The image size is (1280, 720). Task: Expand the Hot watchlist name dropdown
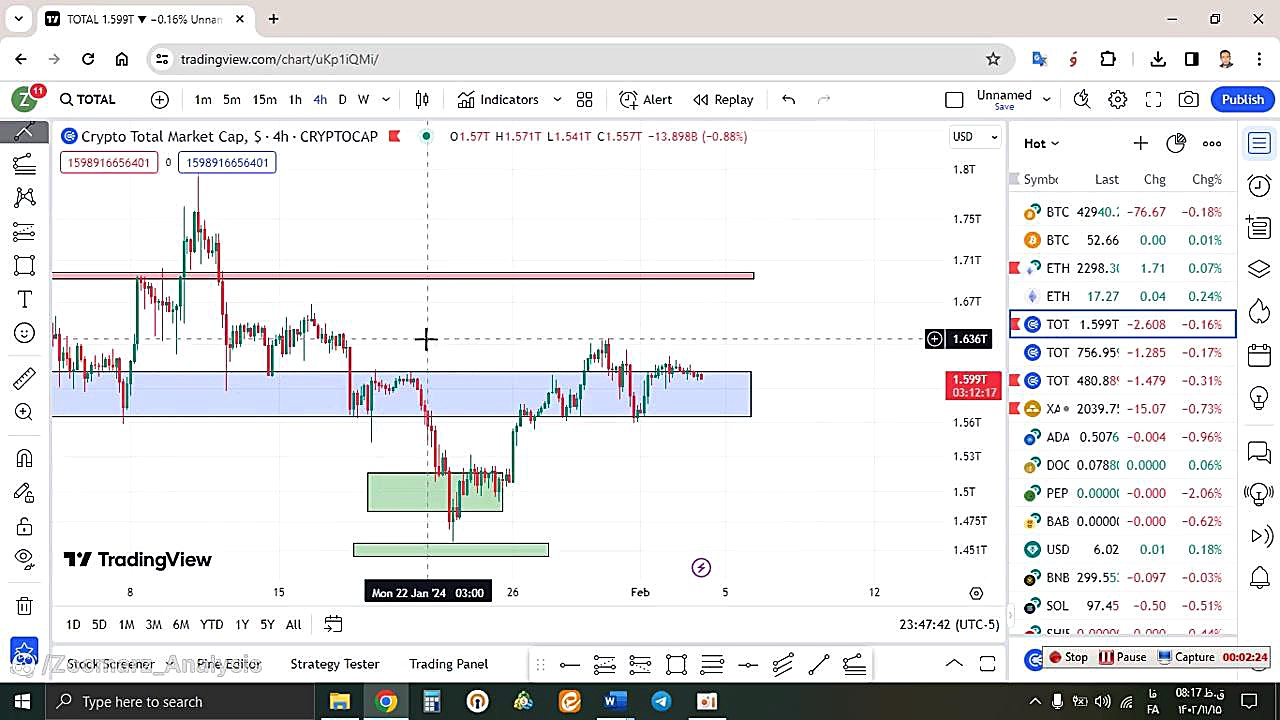[1041, 143]
